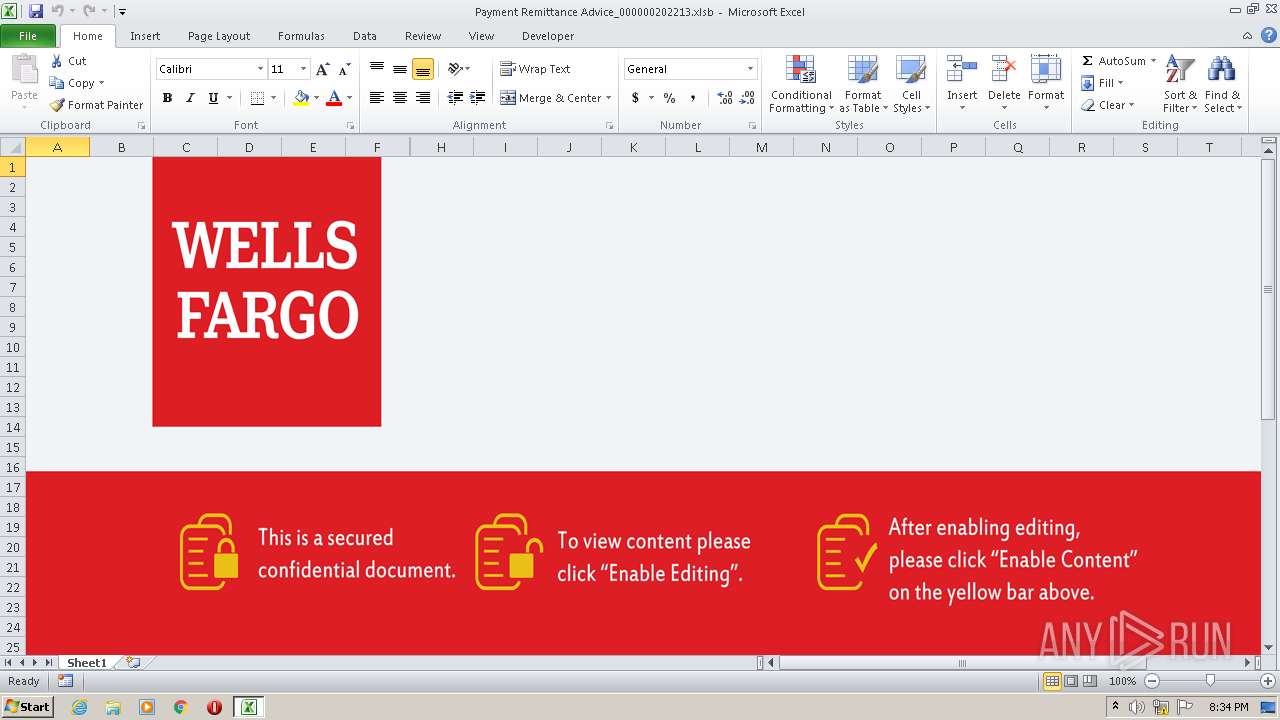1280x720 pixels.
Task: Insert a new worksheet tab
Action: (x=132, y=662)
